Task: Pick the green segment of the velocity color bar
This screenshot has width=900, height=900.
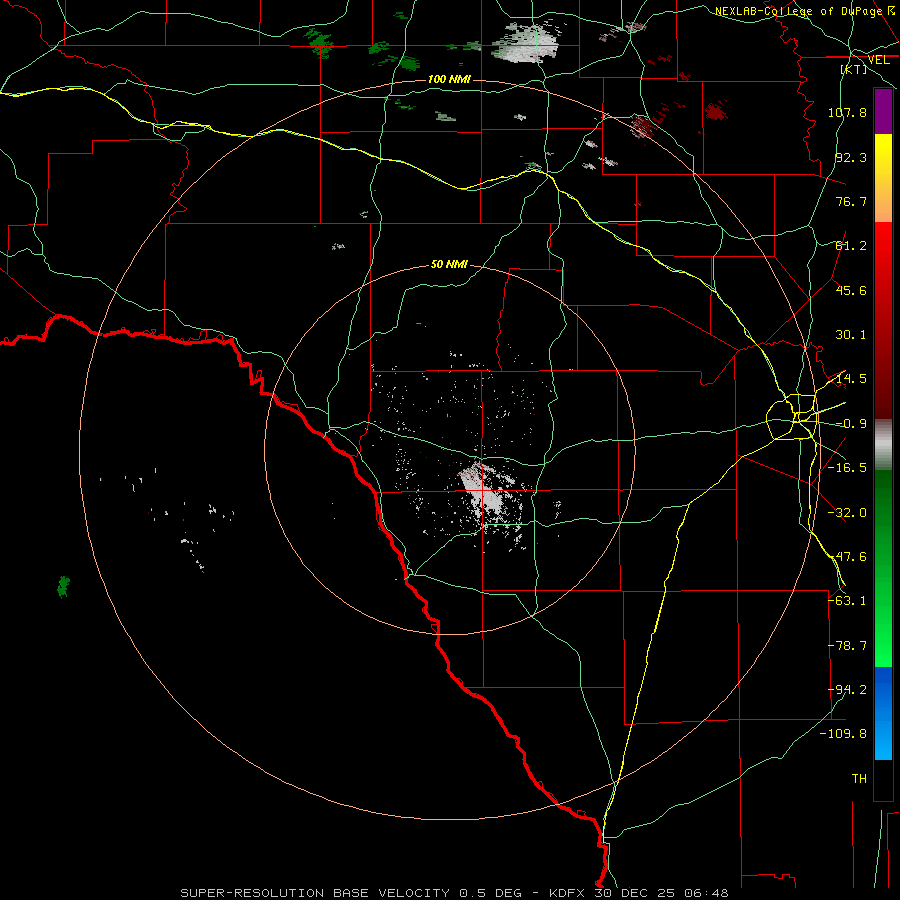Action: [x=883, y=568]
